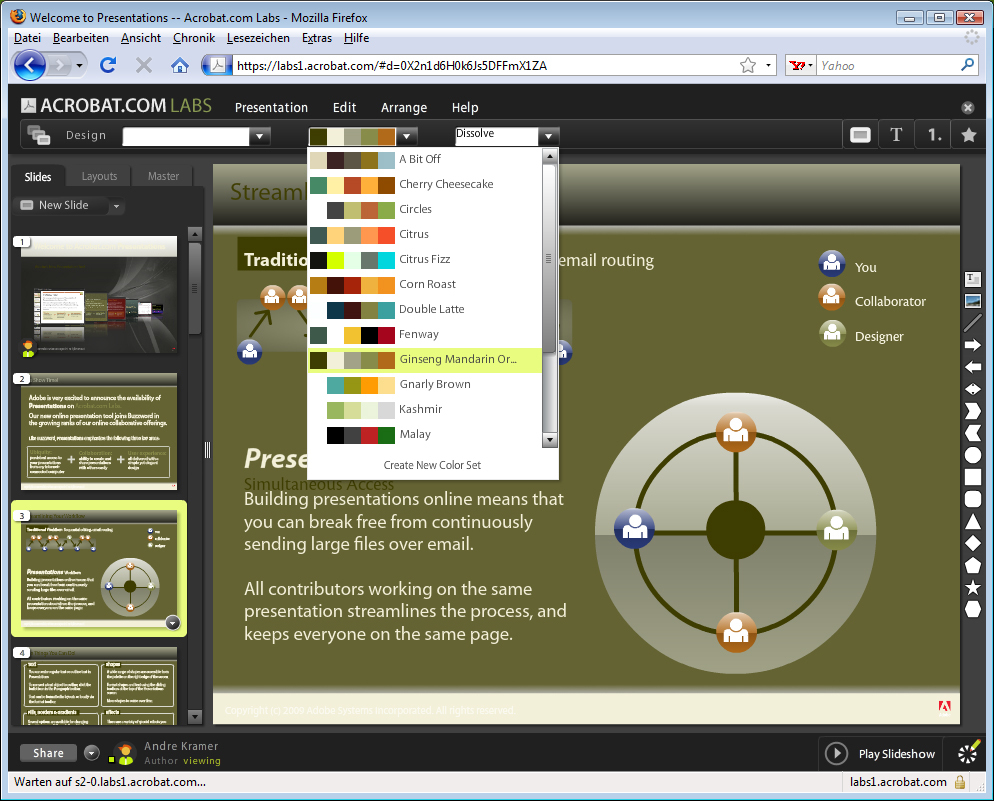Viewport: 994px width, 801px height.
Task: Open the slide properties toolbar button
Action: [x=860, y=135]
